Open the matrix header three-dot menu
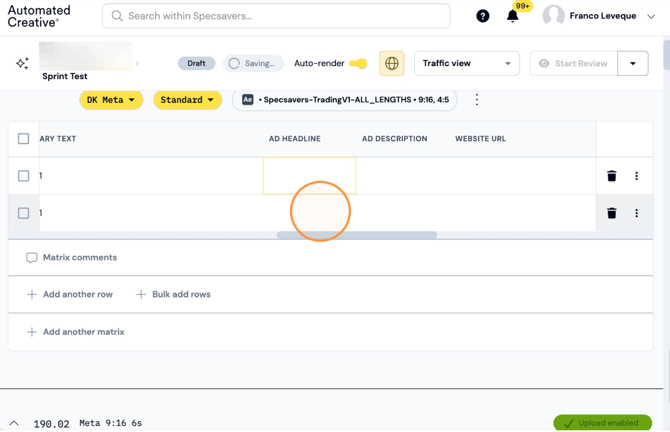This screenshot has height=432, width=670. [477, 100]
